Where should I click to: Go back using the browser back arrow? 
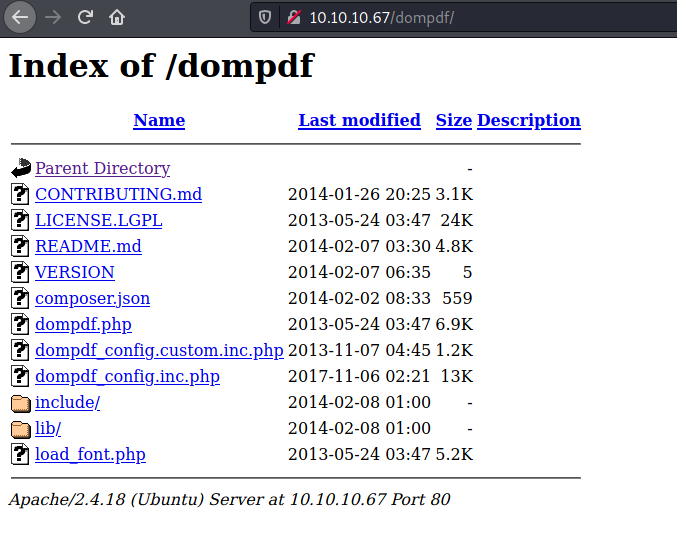(x=20, y=17)
